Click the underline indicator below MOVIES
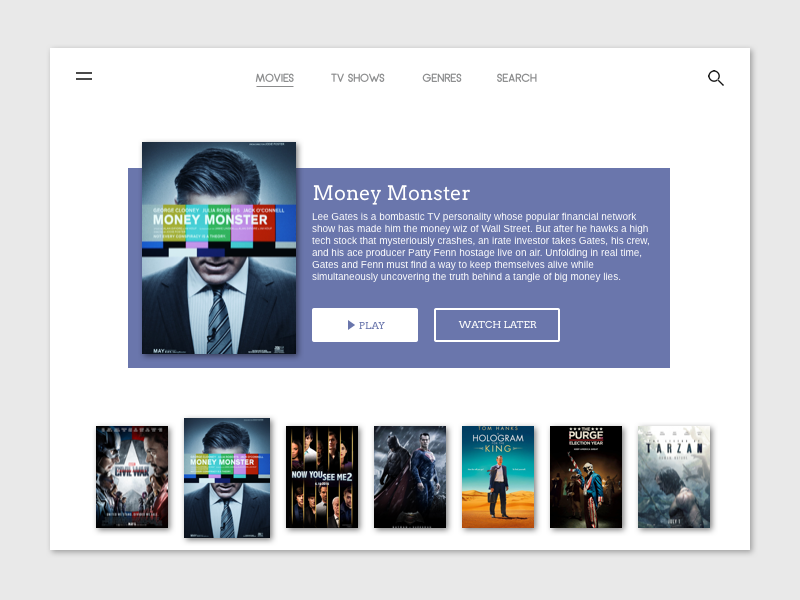Image resolution: width=800 pixels, height=600 pixels. click(275, 88)
